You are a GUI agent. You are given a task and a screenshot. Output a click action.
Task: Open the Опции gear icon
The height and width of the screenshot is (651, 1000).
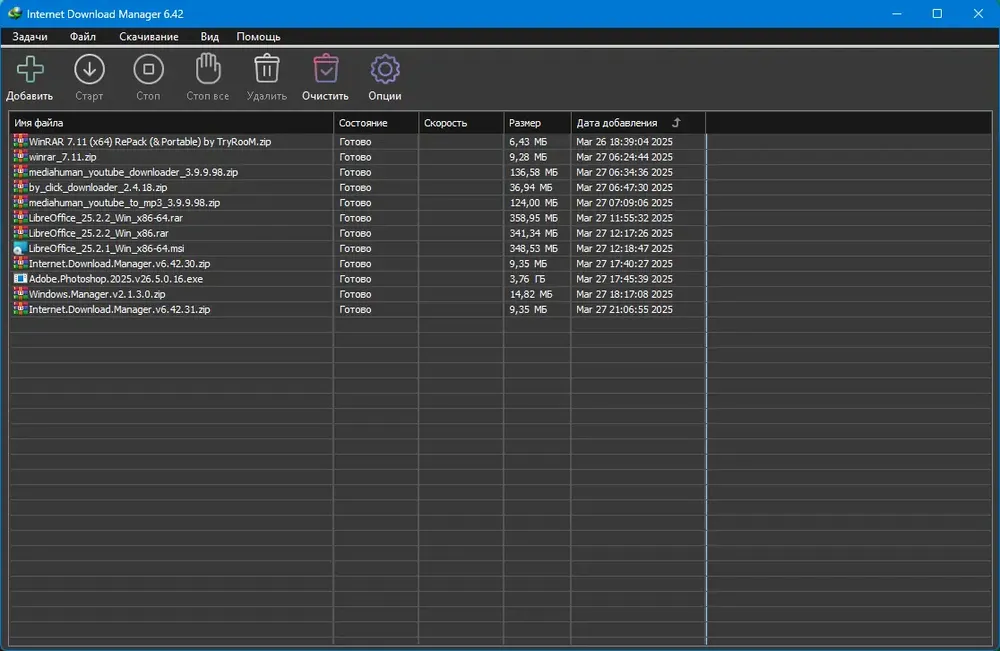click(385, 69)
